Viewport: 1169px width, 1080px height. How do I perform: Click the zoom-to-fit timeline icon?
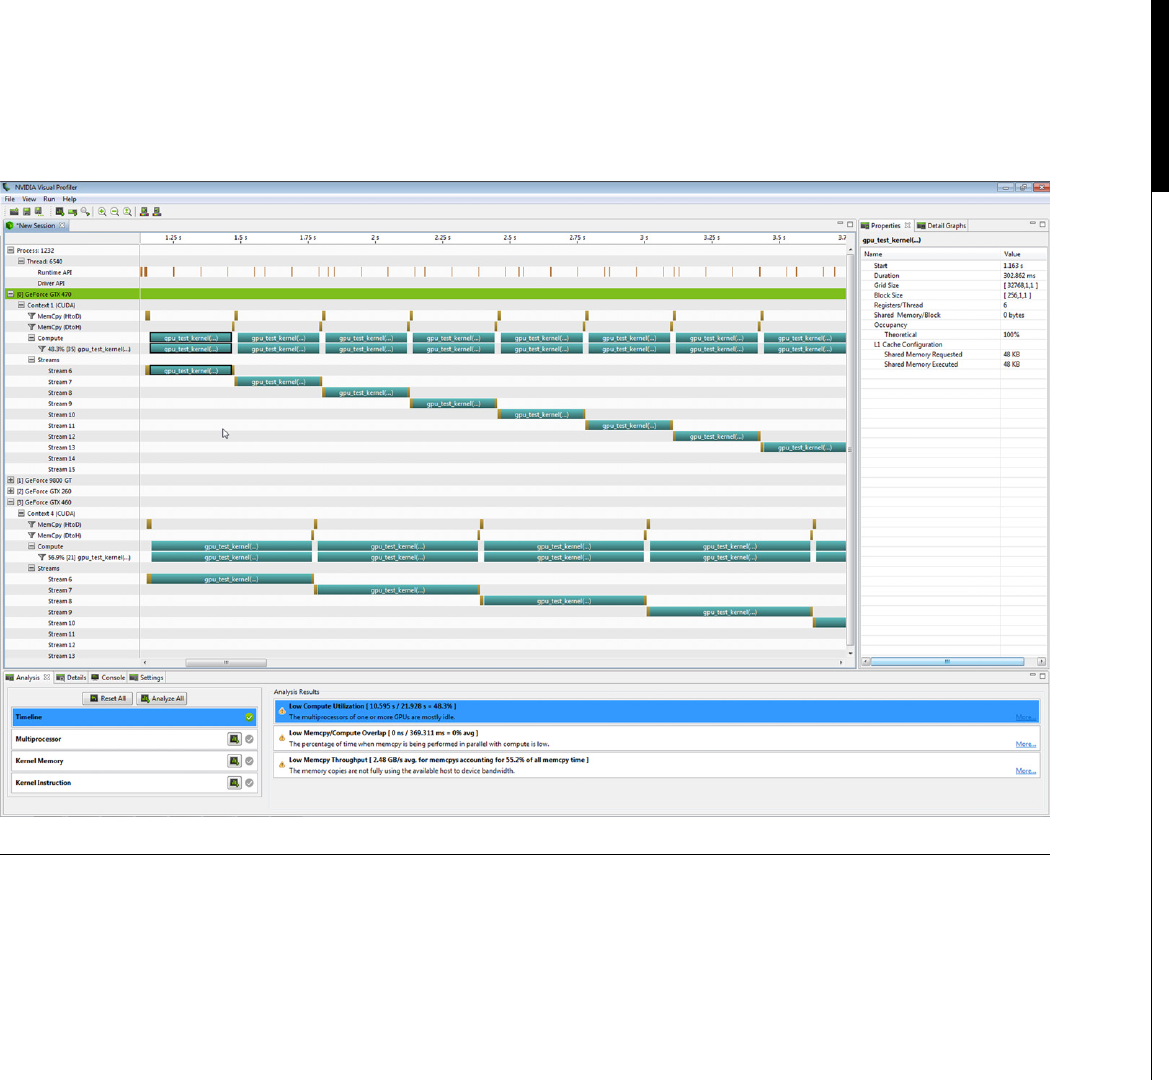(x=127, y=212)
